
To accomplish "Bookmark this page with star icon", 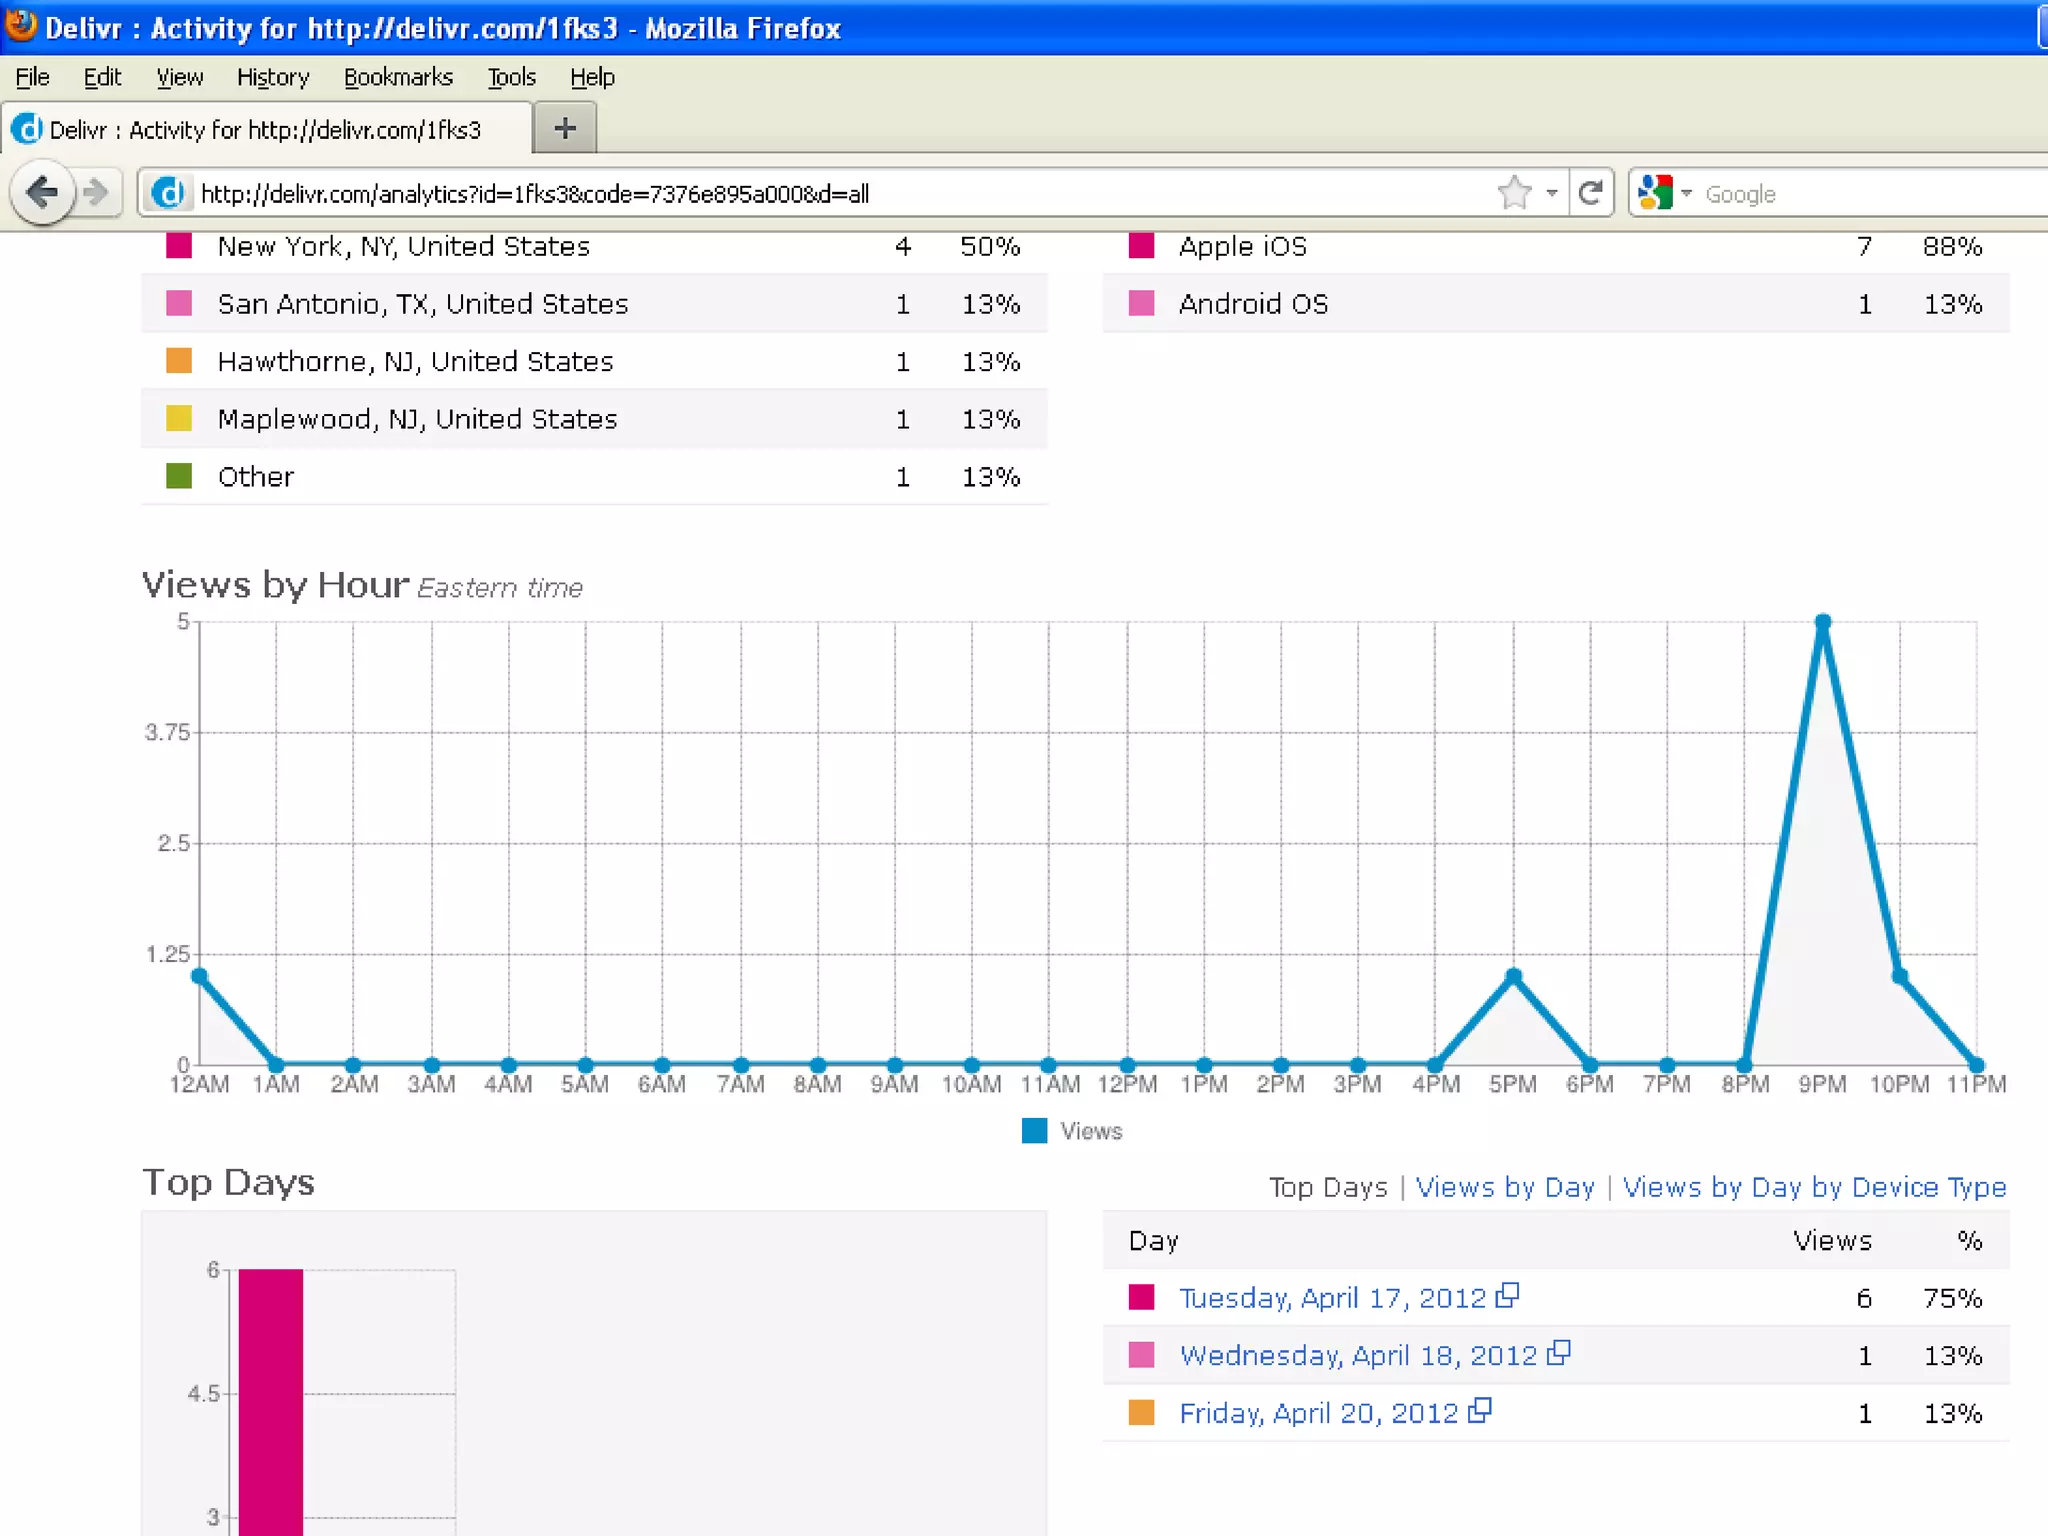I will point(1515,192).
